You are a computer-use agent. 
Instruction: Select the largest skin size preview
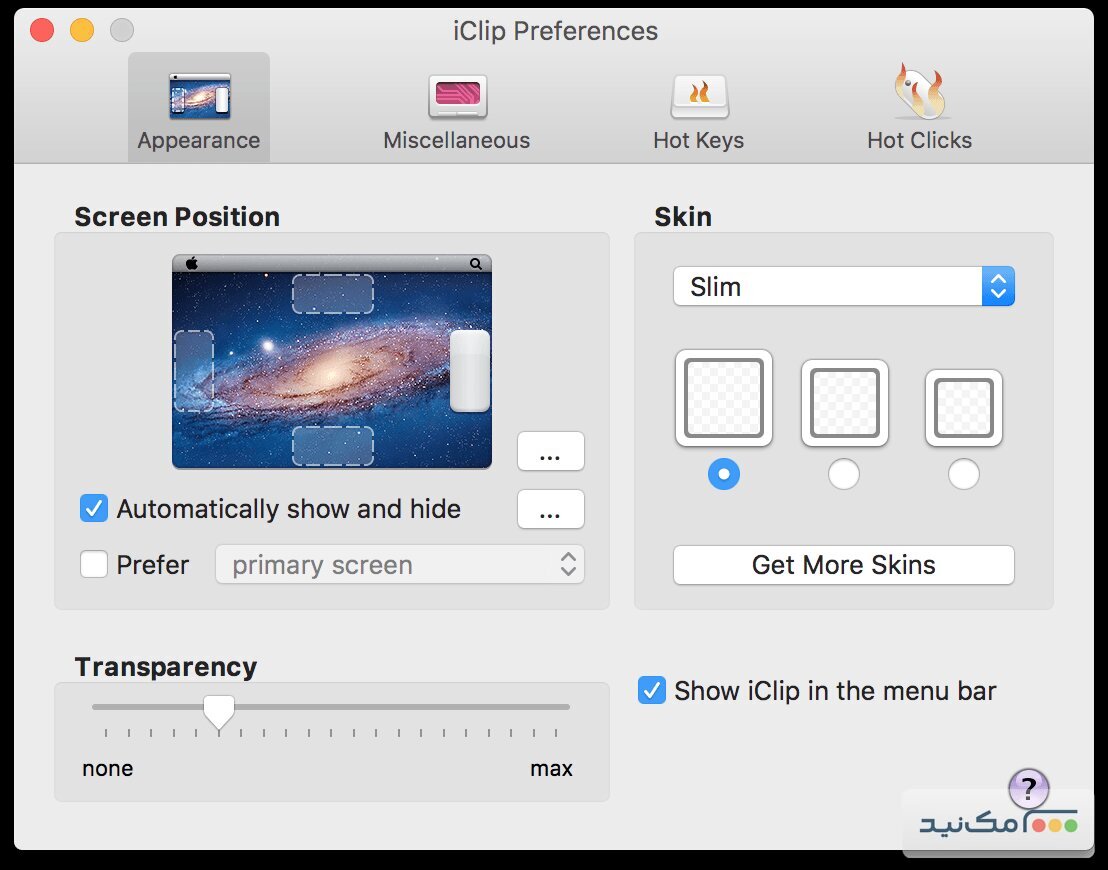point(724,398)
